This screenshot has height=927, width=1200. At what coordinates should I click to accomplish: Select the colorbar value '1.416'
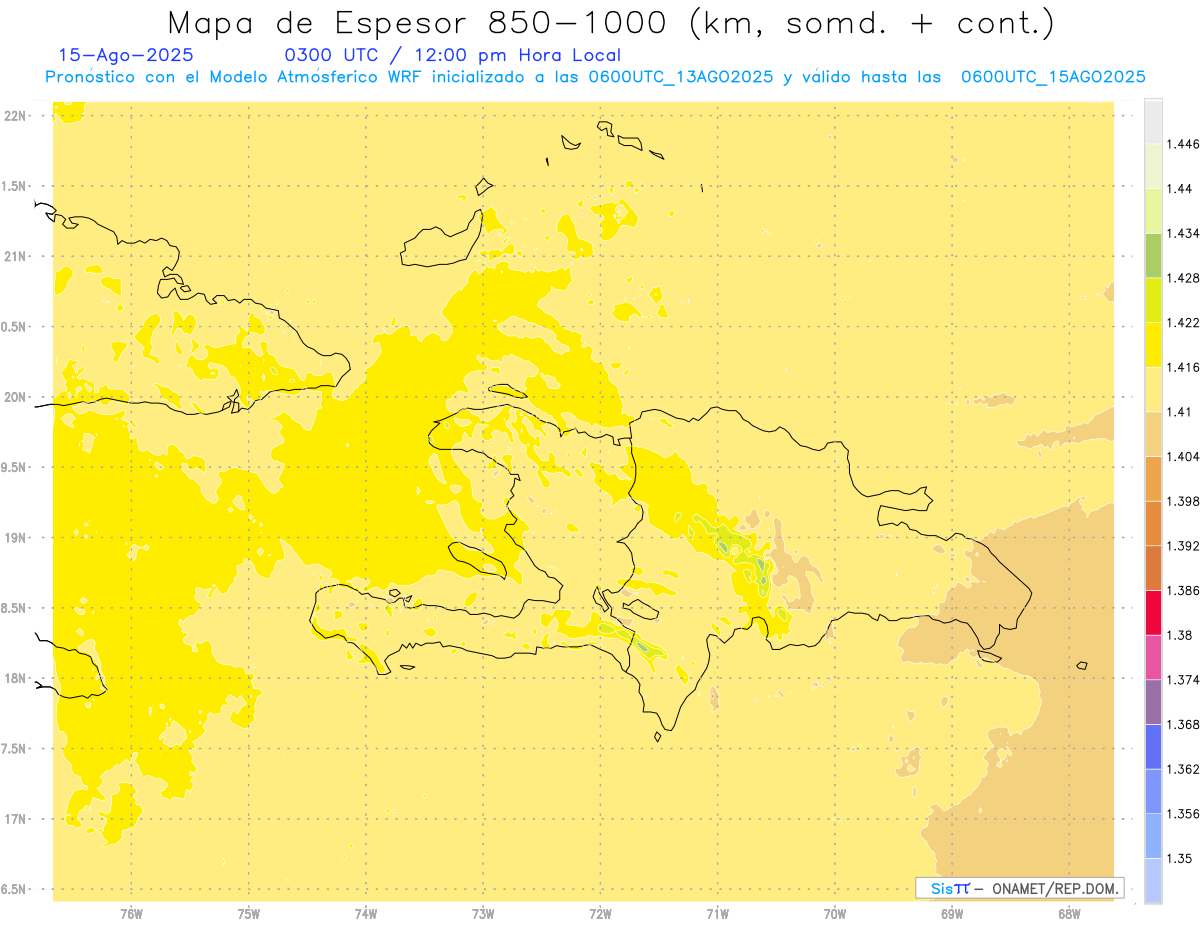(x=1185, y=367)
